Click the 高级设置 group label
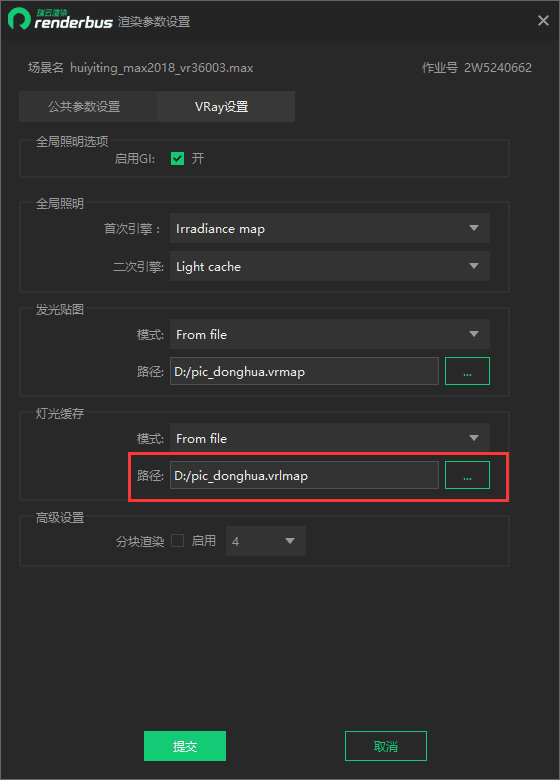This screenshot has height=780, width=560. tap(60, 517)
